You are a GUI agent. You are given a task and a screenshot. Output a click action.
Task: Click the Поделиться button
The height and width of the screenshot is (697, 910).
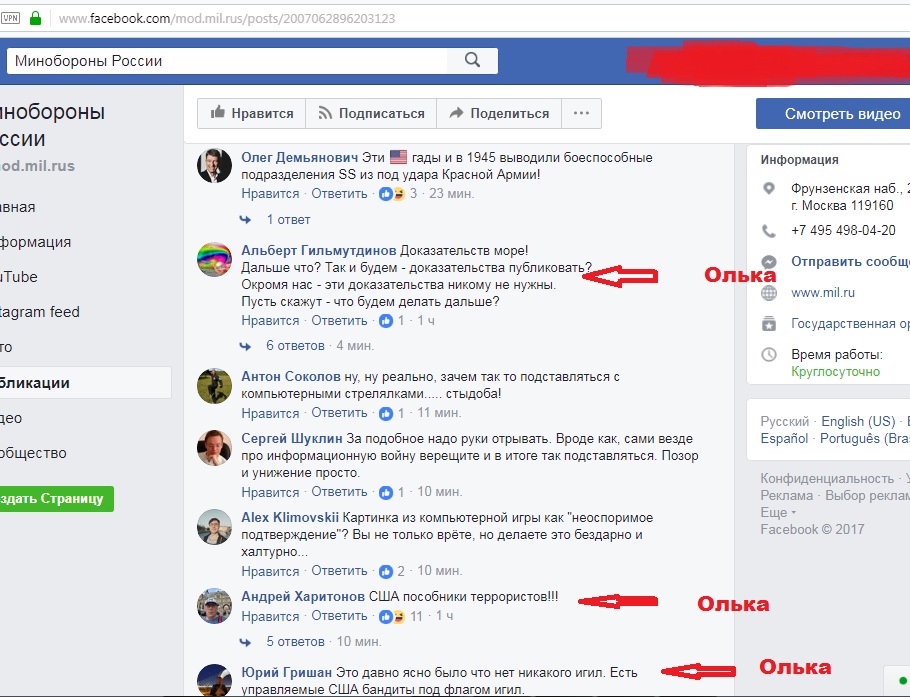499,113
